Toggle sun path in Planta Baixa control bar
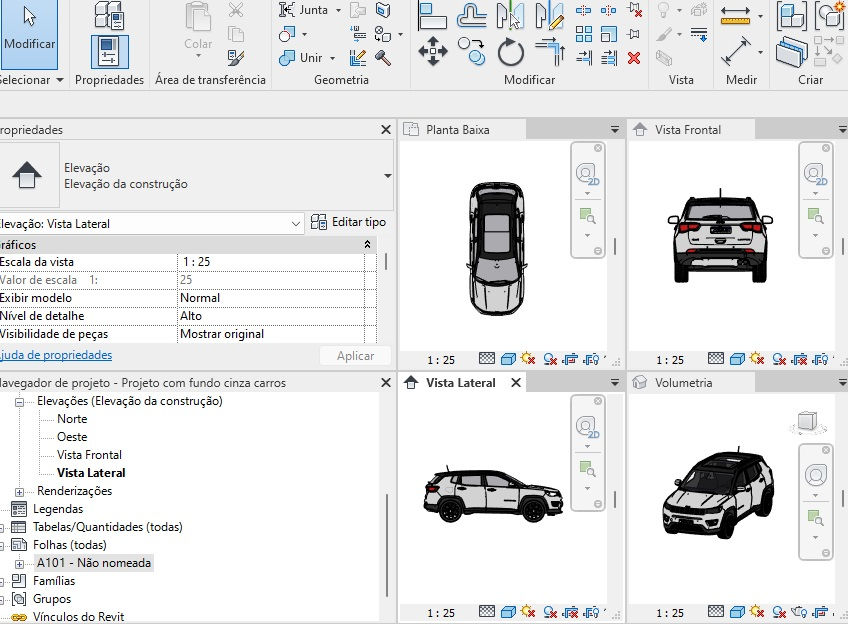The width and height of the screenshot is (848, 624). (528, 359)
